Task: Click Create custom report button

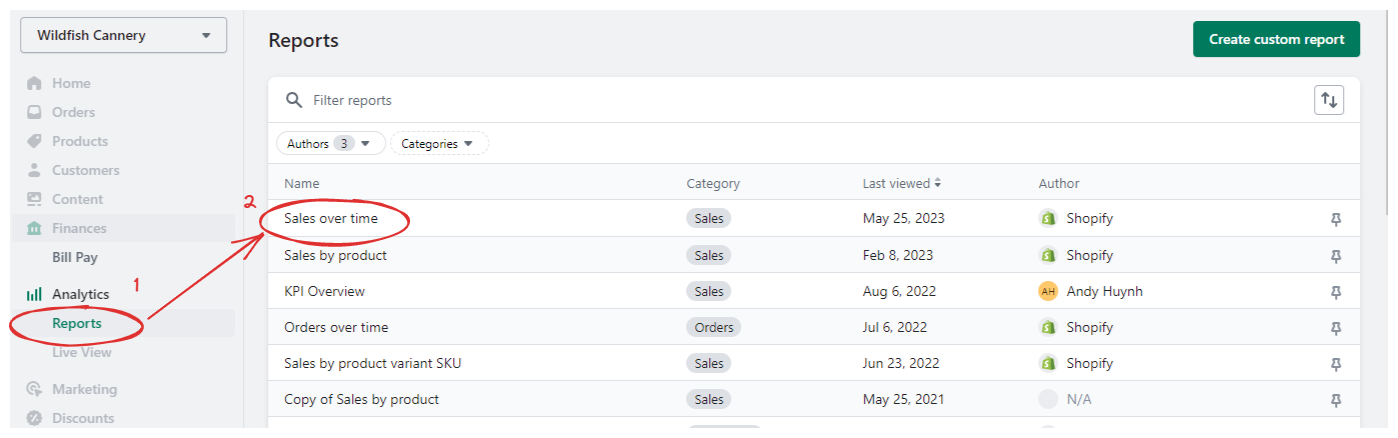Action: (x=1276, y=40)
